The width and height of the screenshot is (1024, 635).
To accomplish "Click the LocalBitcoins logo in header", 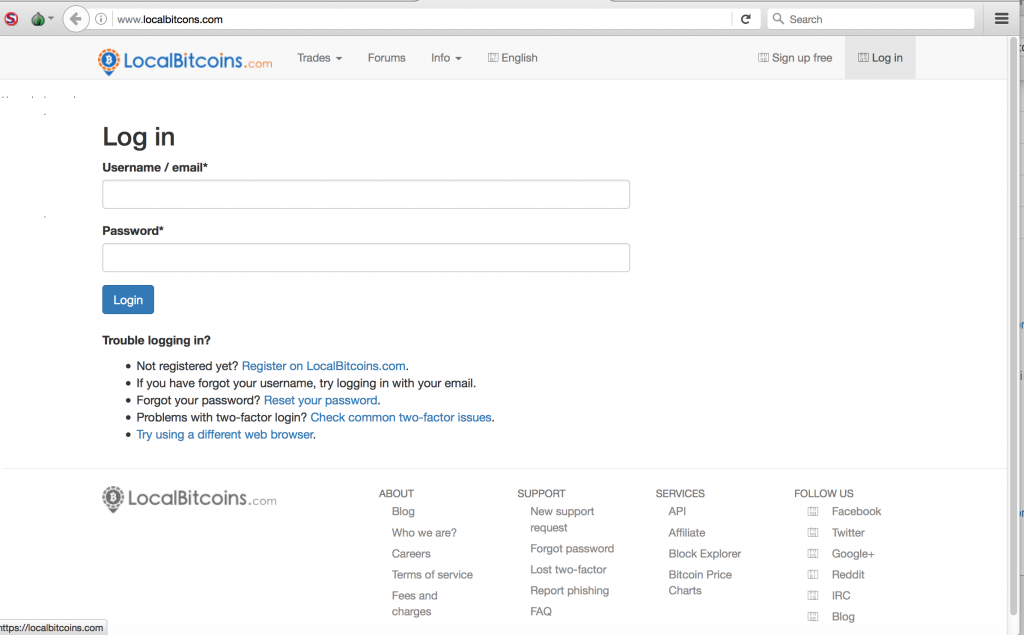I will [185, 61].
